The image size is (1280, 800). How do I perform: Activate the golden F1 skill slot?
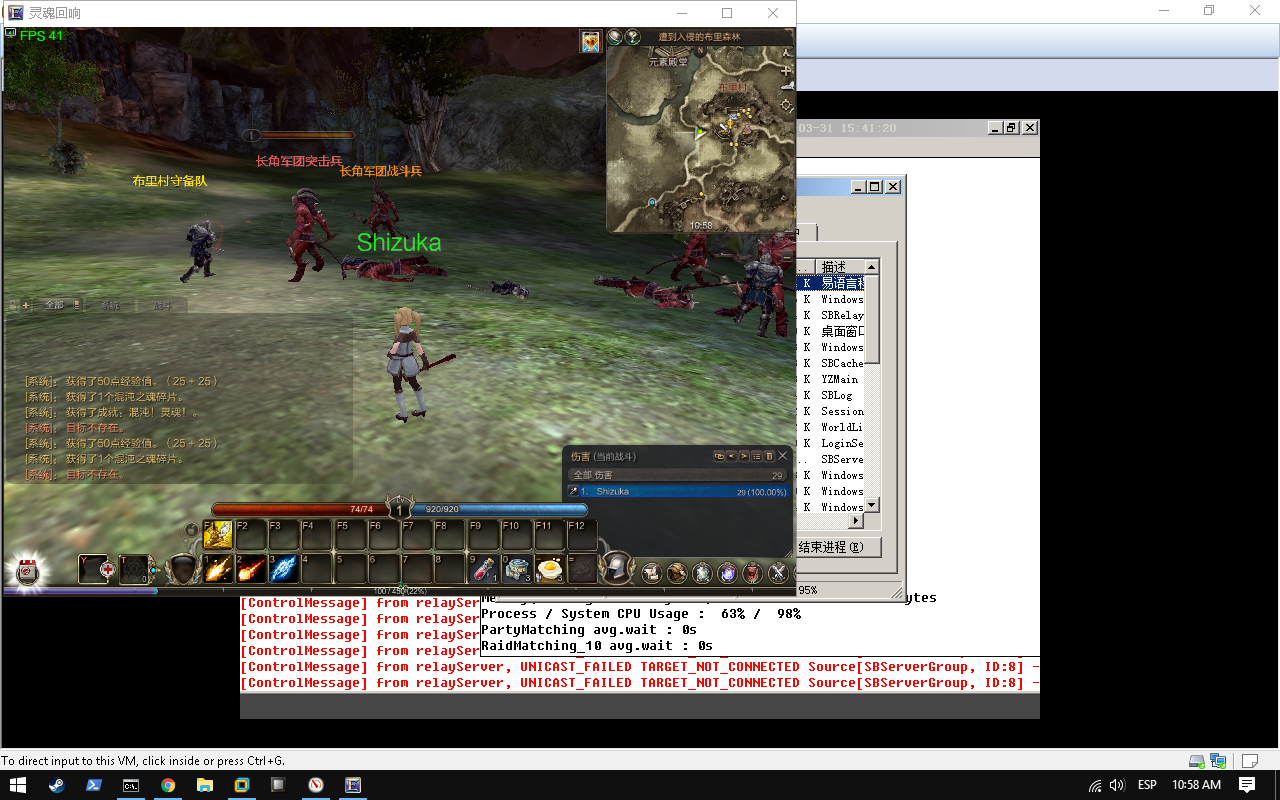click(218, 535)
